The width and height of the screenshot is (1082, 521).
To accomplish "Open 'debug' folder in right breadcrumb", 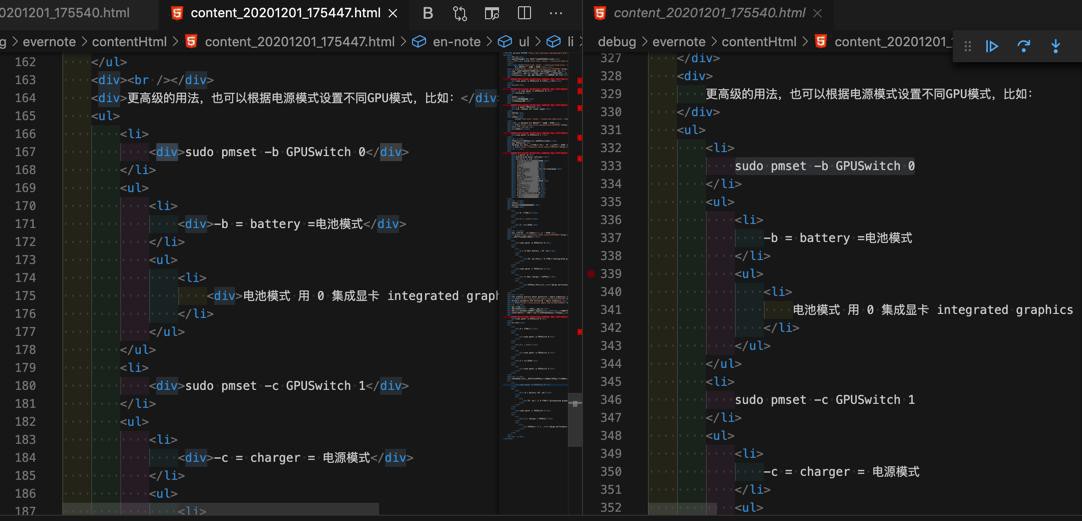I will [x=616, y=41].
